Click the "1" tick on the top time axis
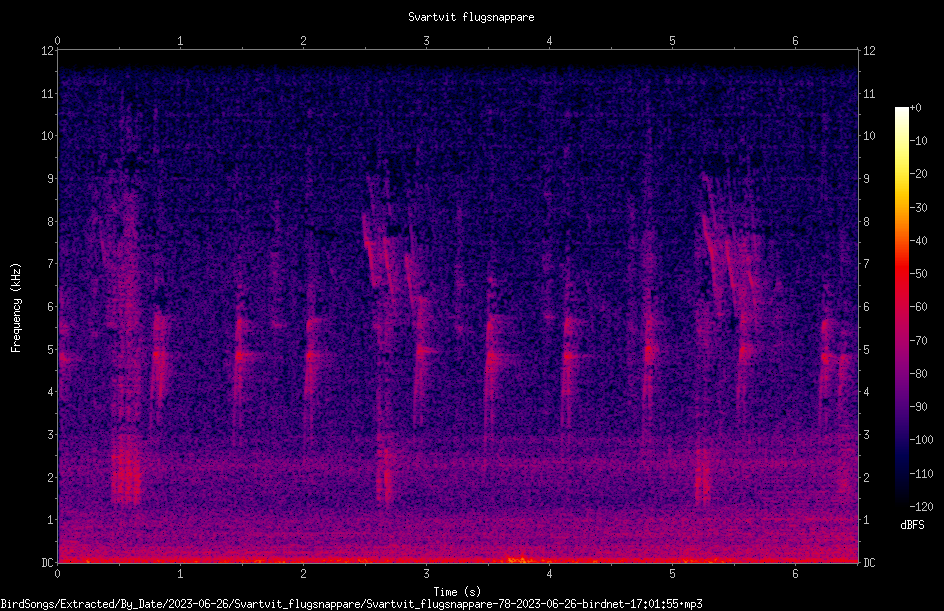944x611 pixels. [x=180, y=41]
